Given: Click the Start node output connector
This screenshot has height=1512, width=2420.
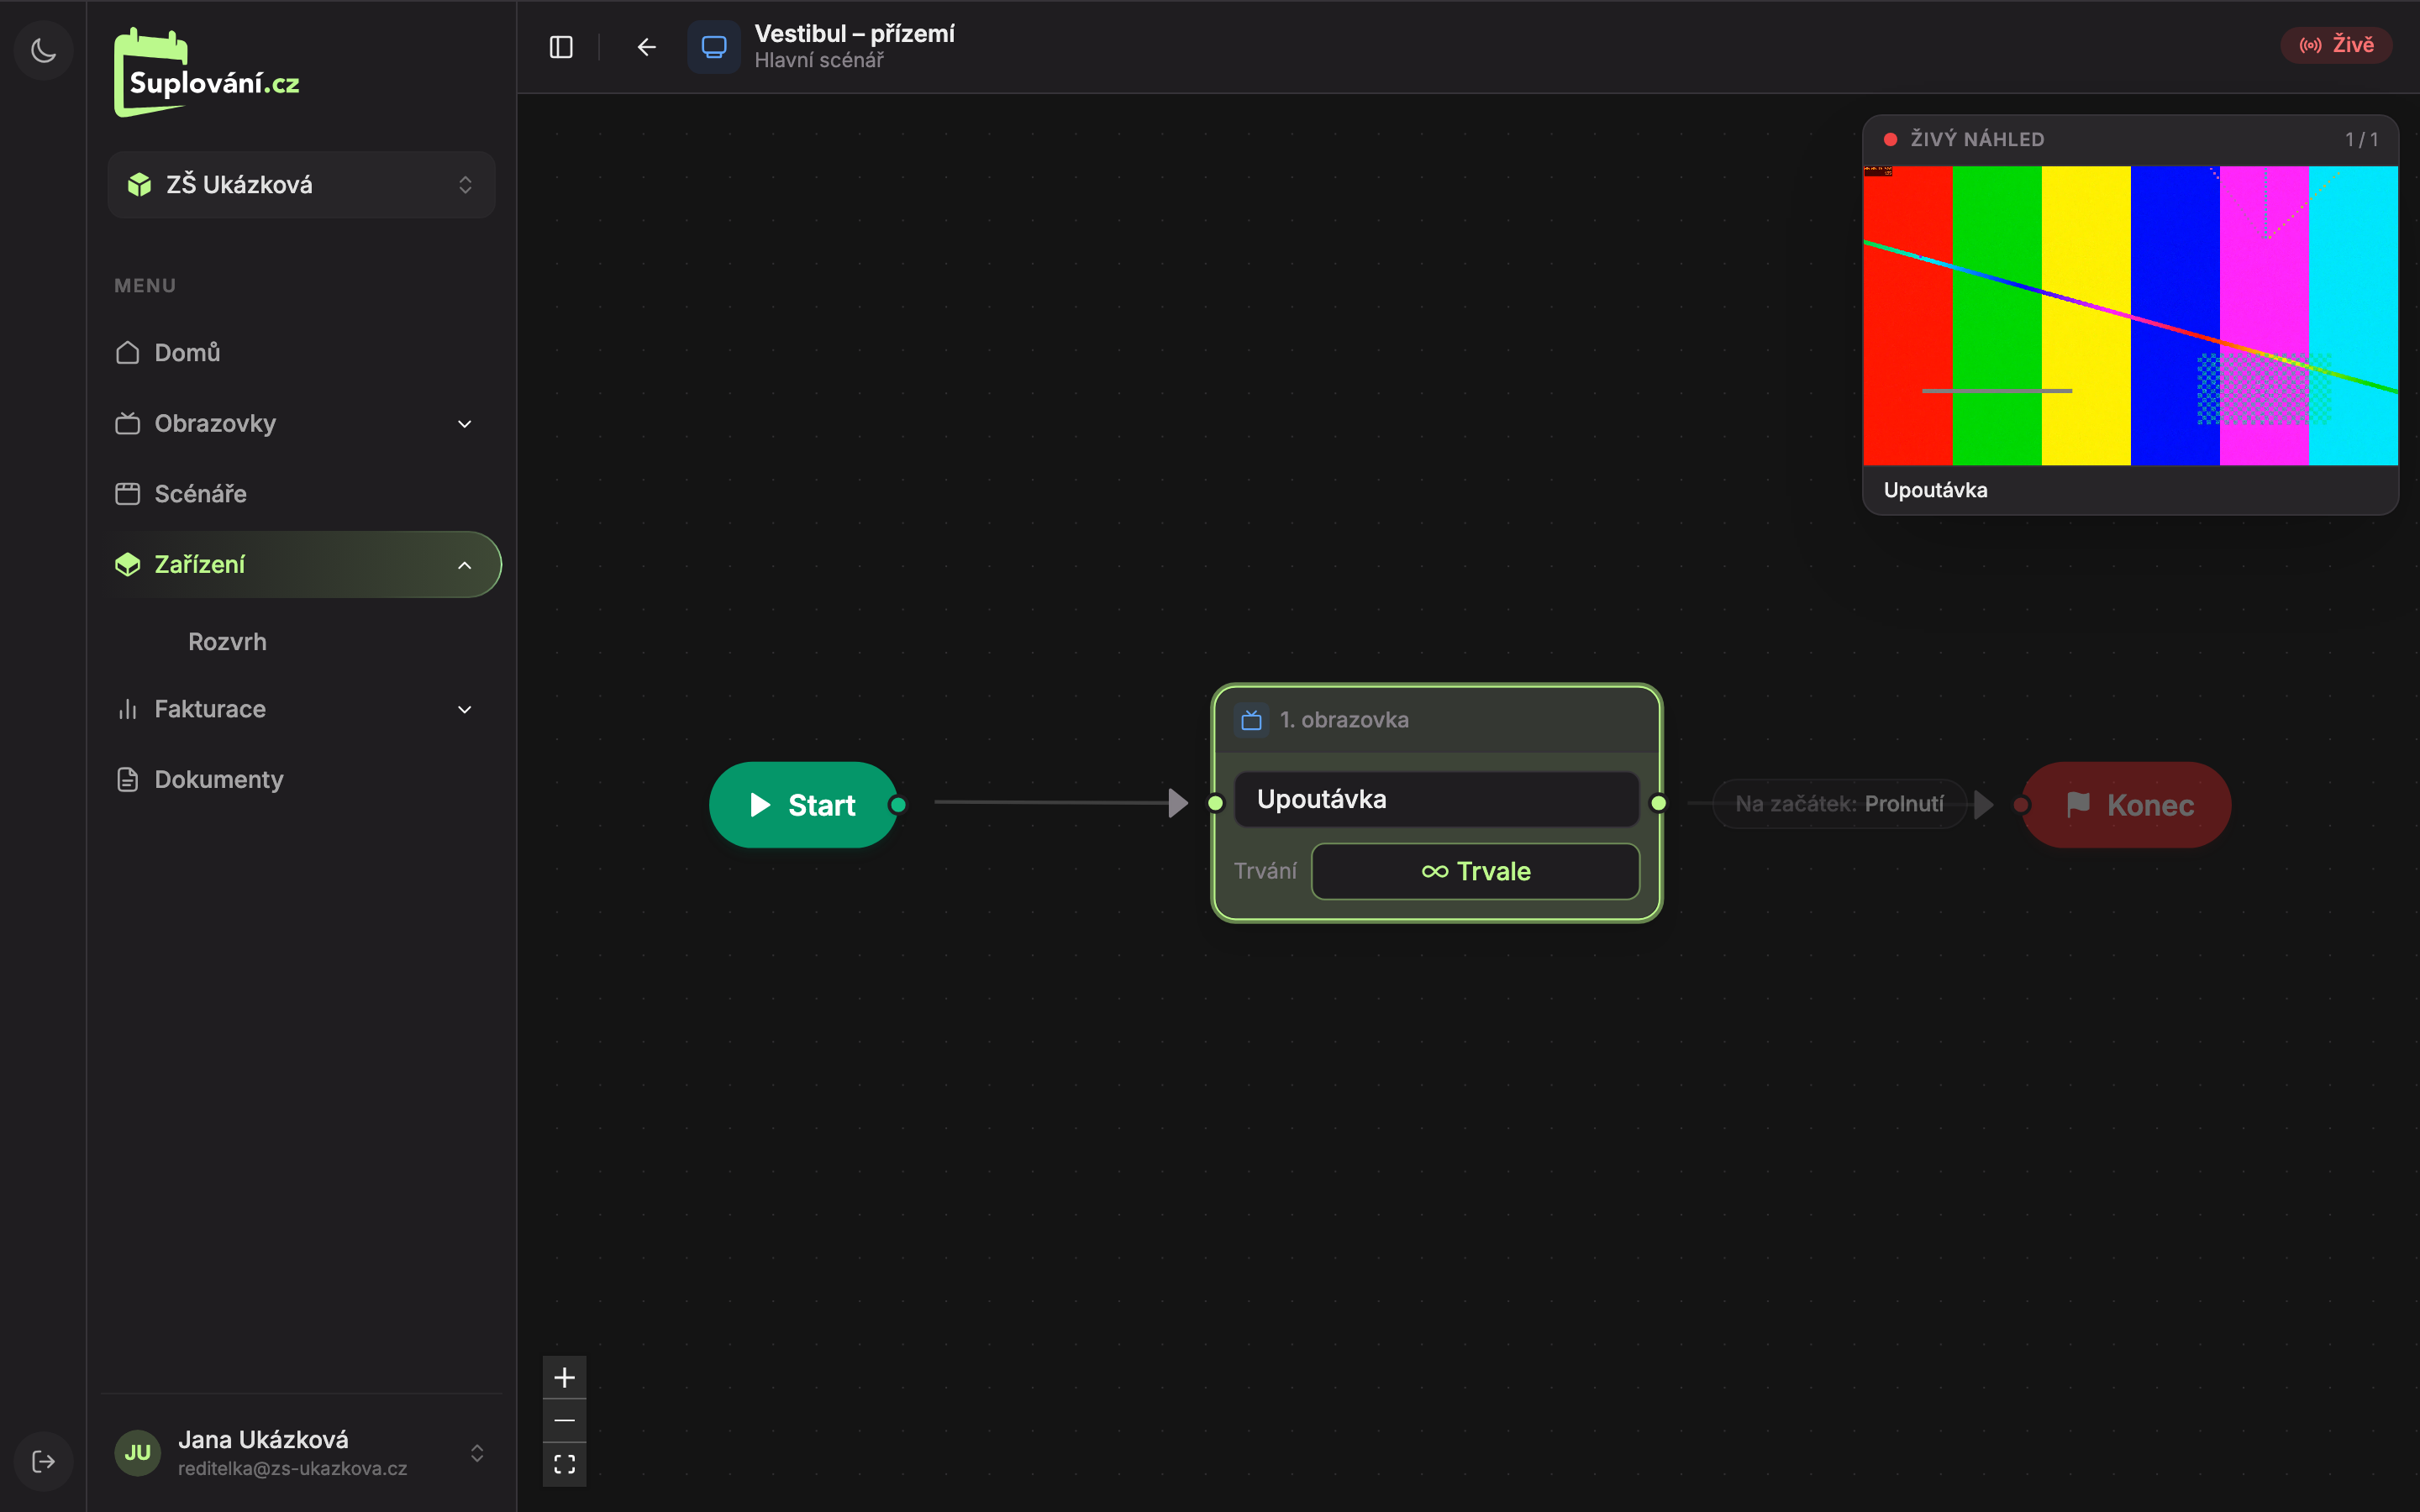Looking at the screenshot, I should pyautogui.click(x=898, y=804).
